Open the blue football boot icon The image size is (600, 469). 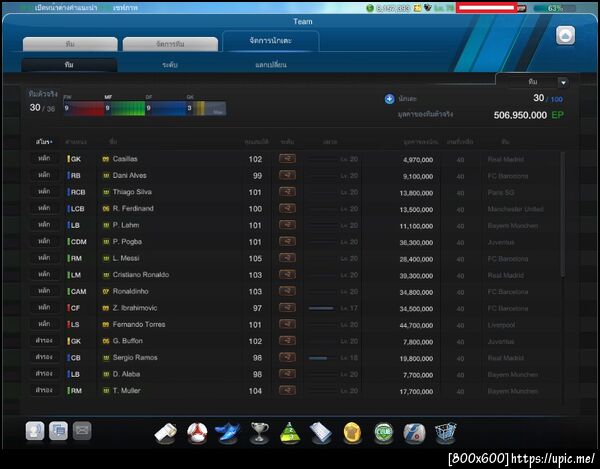pos(228,433)
